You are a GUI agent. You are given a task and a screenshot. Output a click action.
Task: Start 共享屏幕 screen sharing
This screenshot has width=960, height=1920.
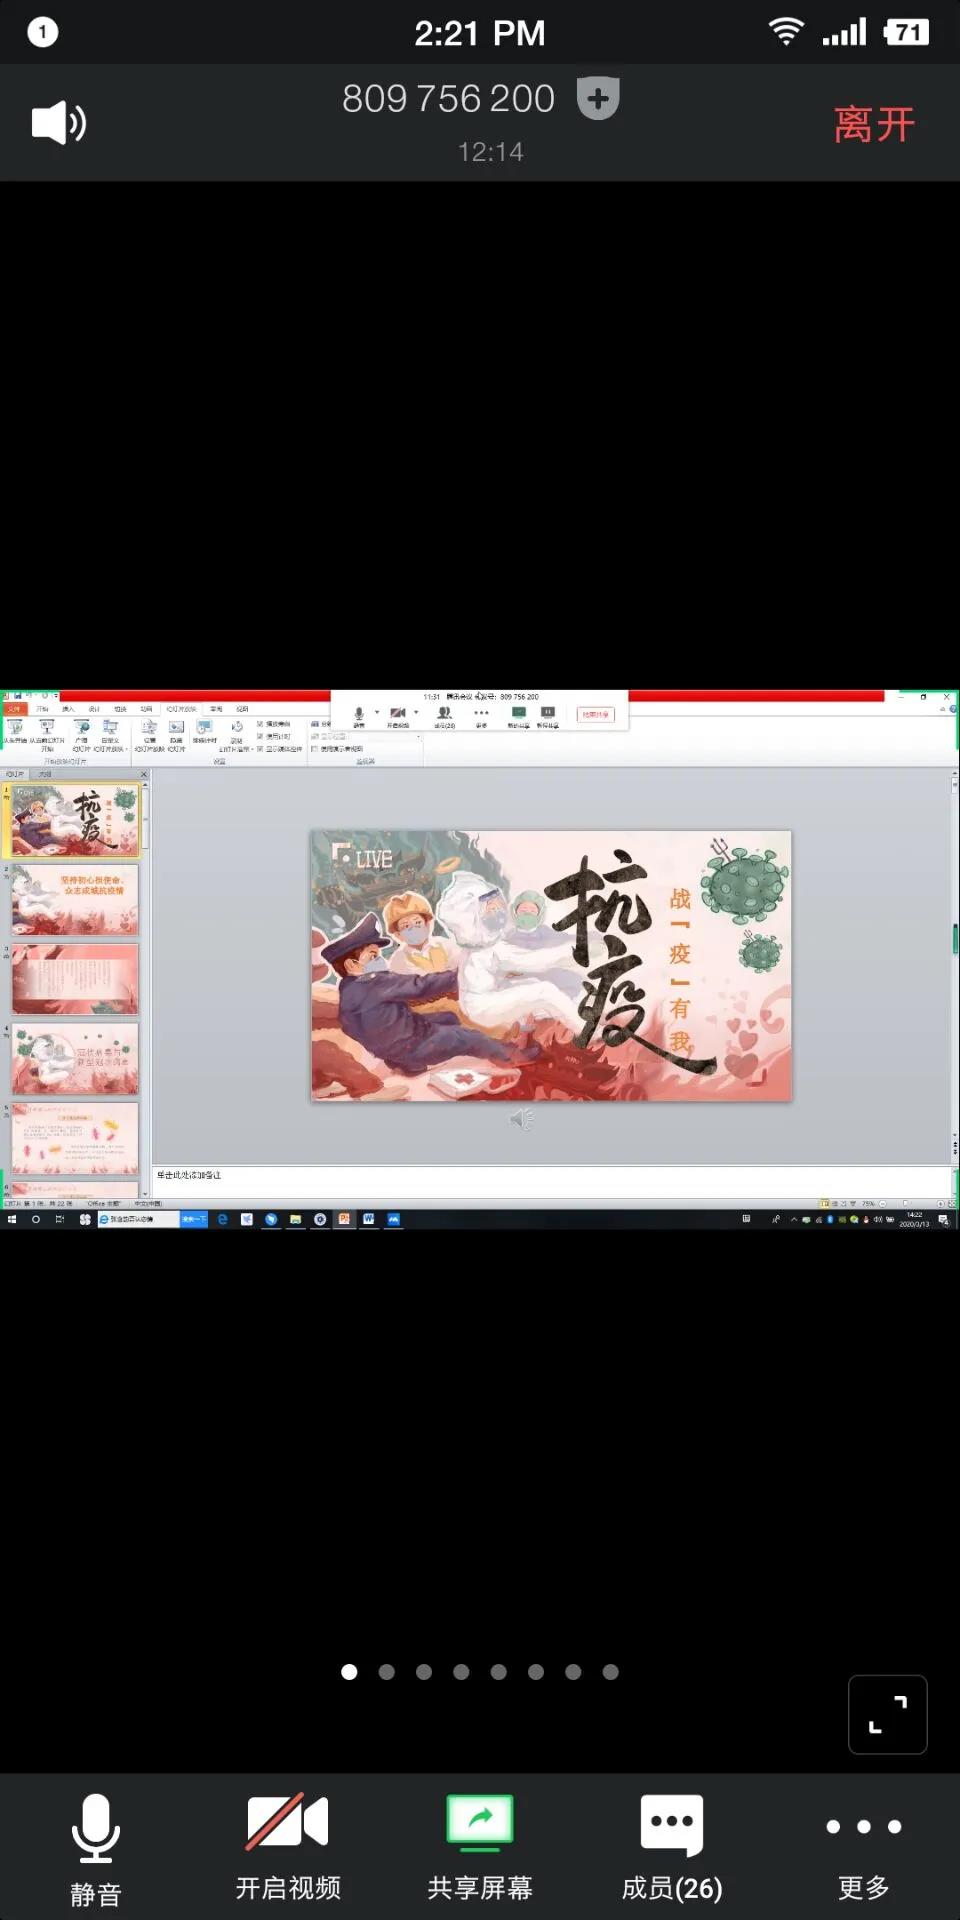click(480, 1846)
